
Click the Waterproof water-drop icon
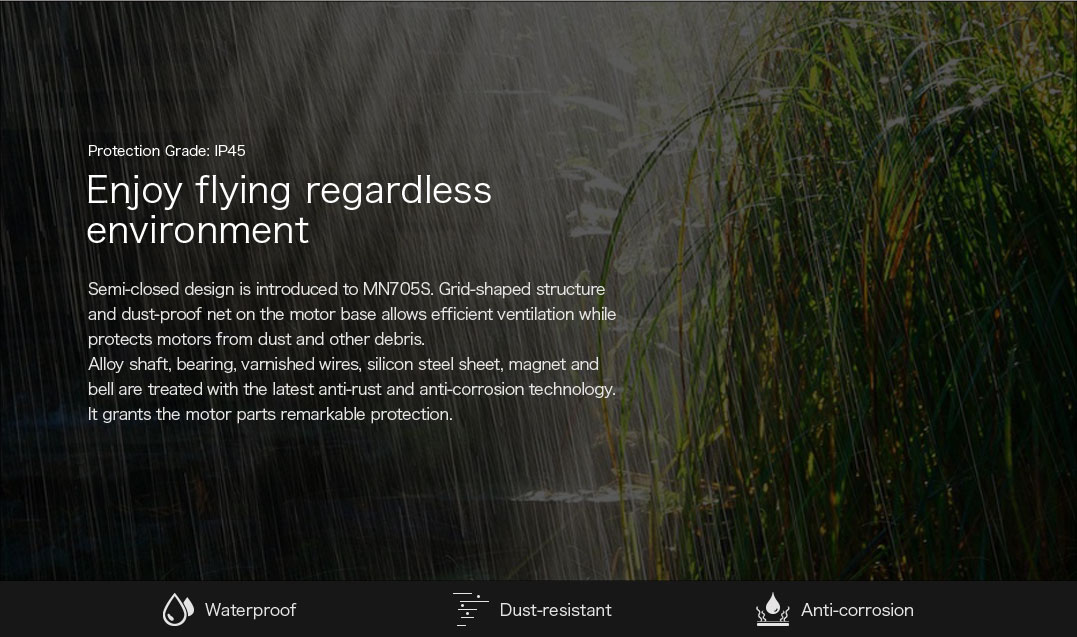178,609
